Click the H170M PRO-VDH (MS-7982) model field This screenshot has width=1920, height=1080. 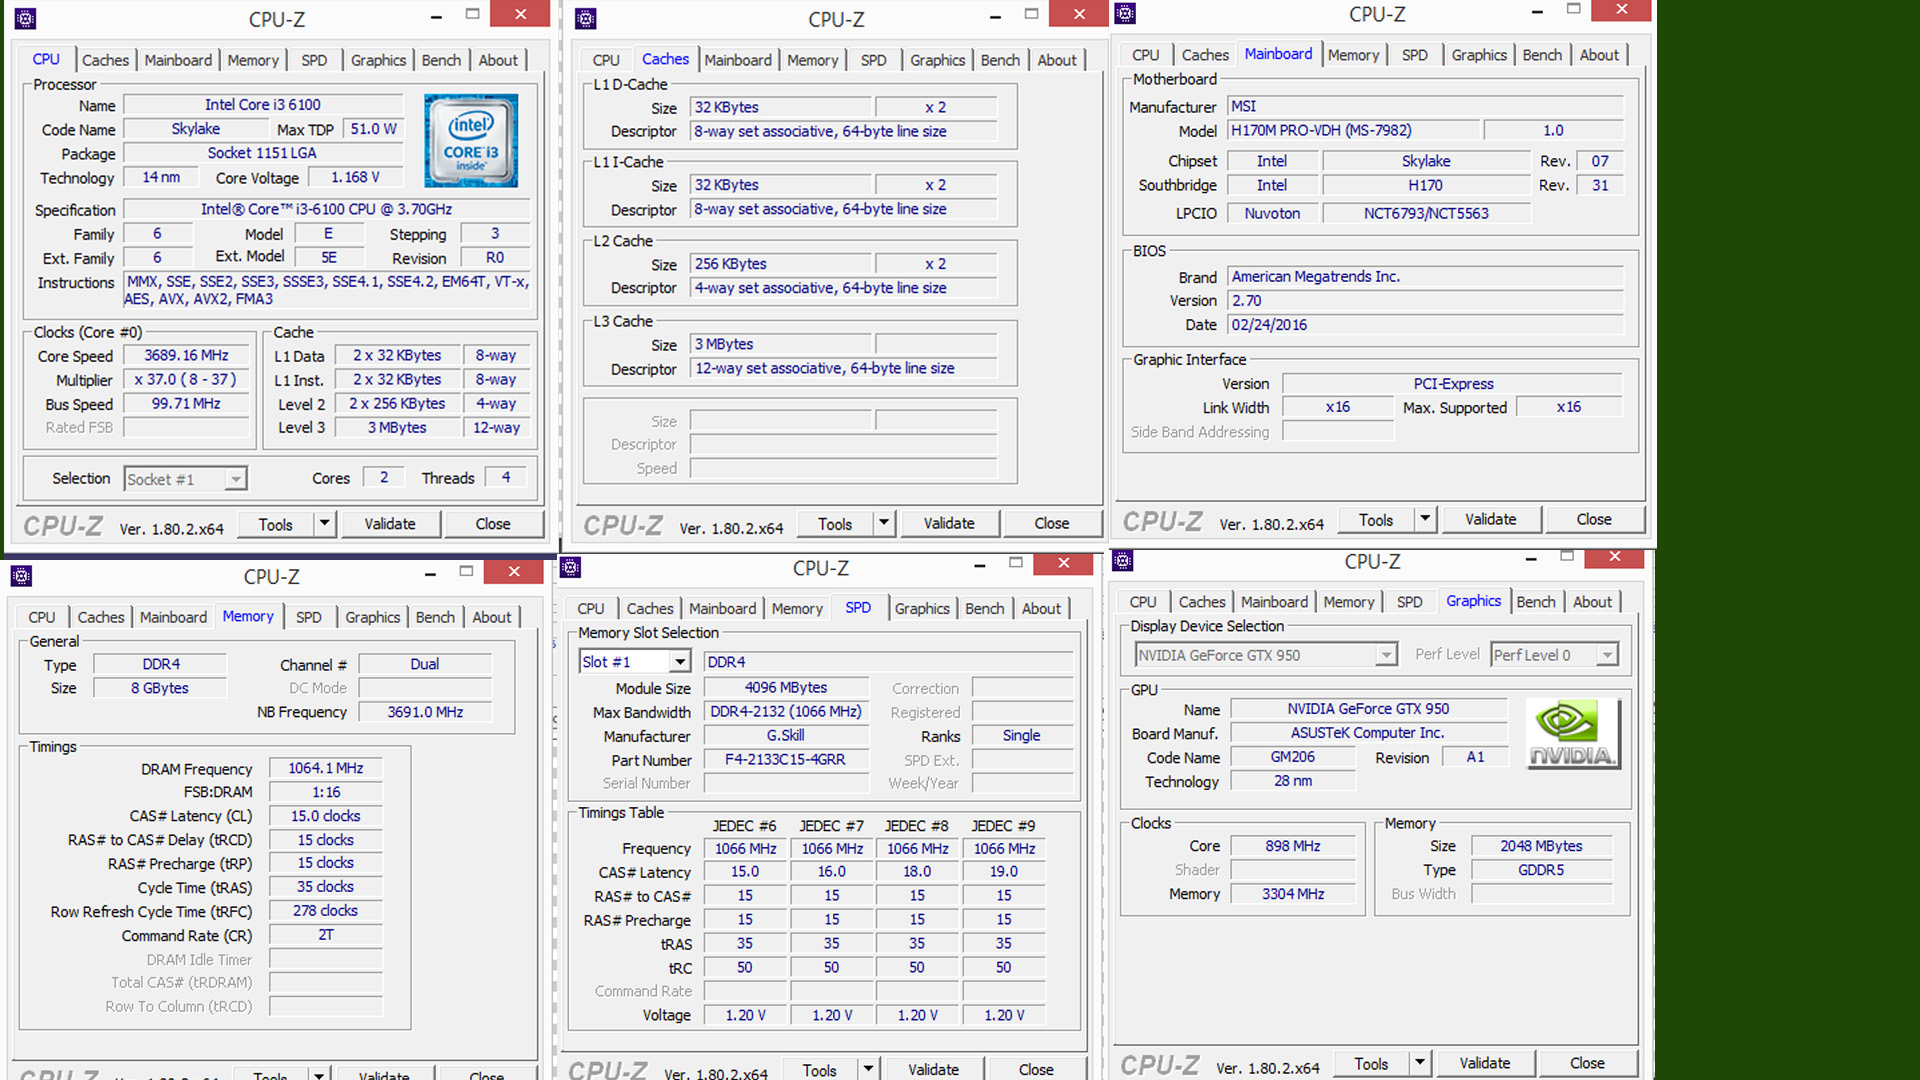[x=1352, y=130]
